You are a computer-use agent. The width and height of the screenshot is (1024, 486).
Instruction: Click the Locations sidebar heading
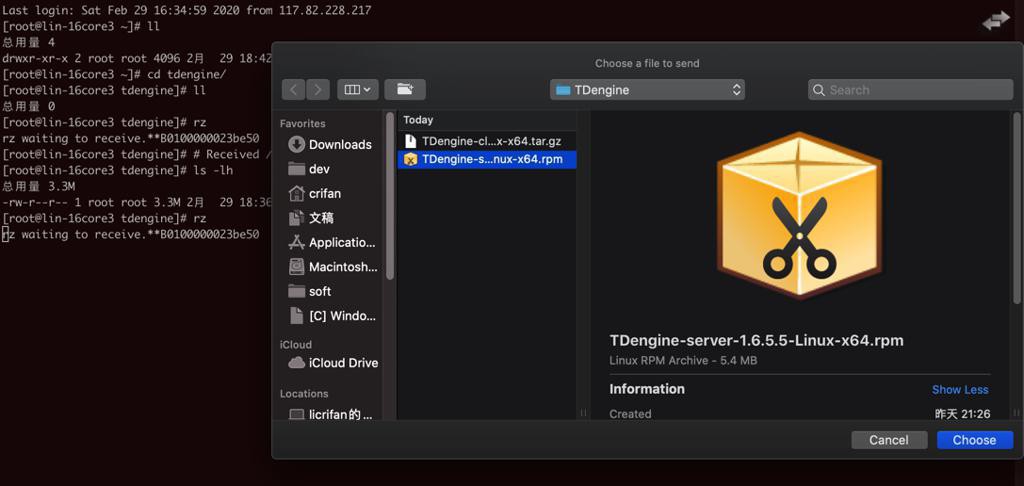(x=304, y=394)
